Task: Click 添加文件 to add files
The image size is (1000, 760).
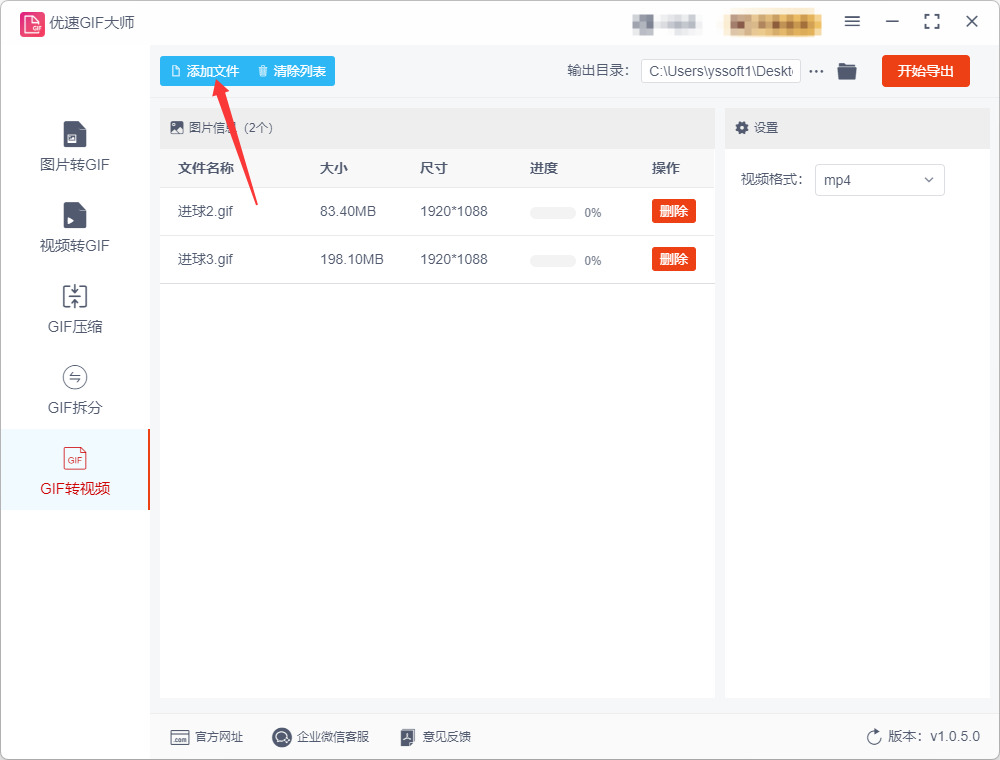Action: point(205,71)
